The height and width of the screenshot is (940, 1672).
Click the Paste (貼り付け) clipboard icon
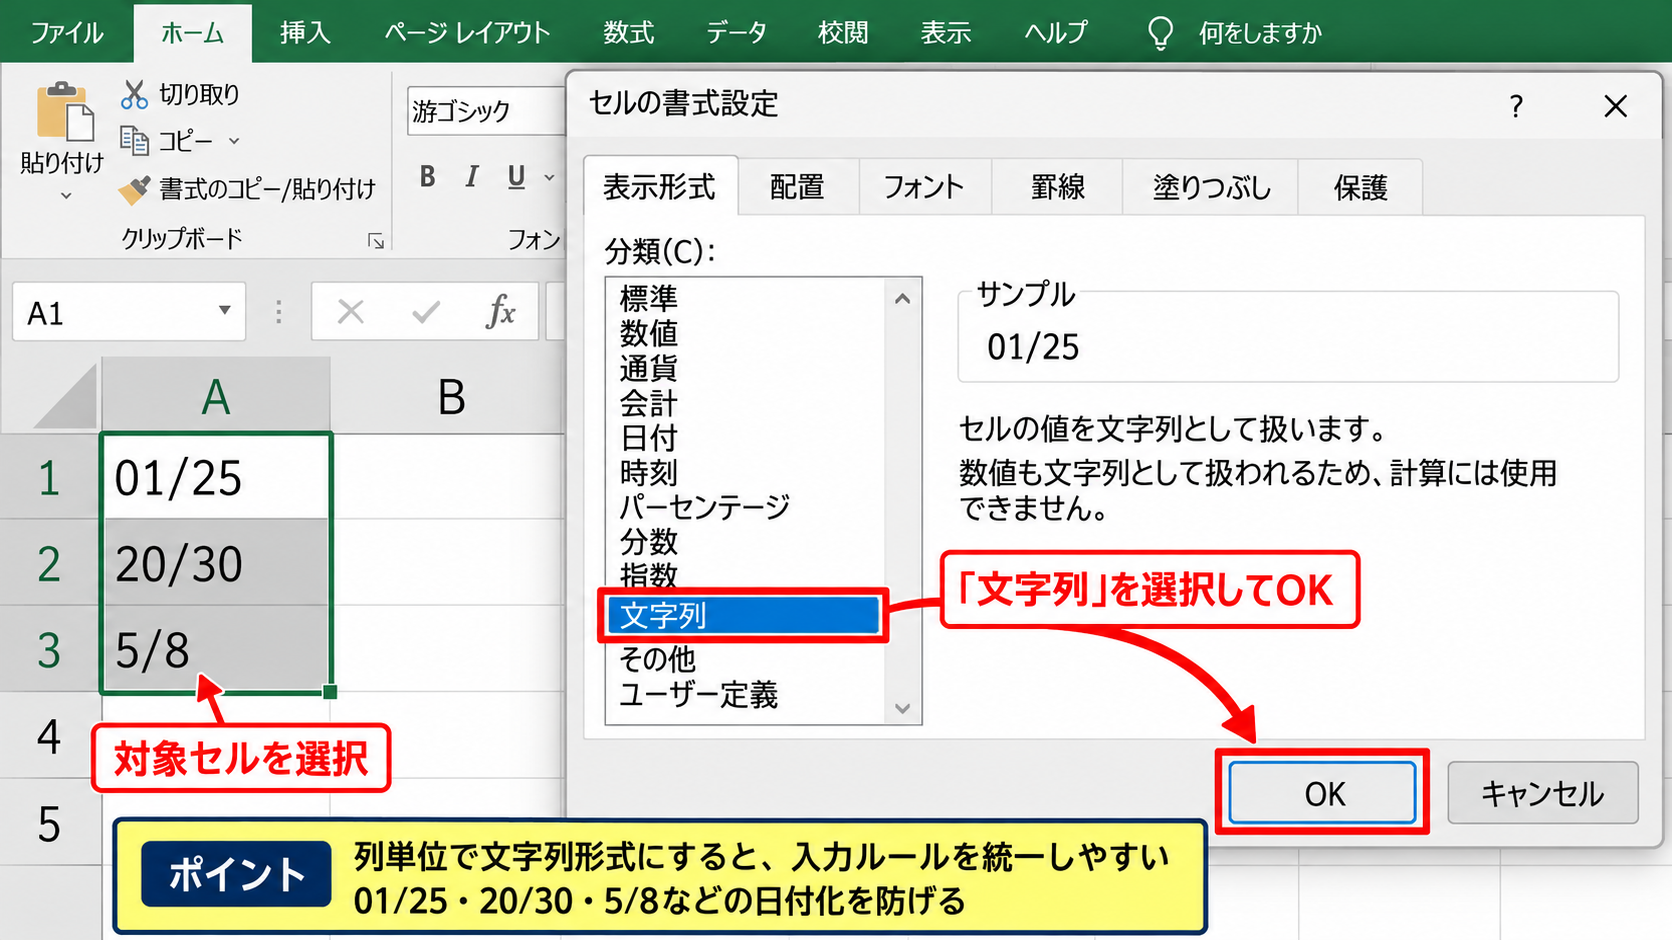click(65, 111)
